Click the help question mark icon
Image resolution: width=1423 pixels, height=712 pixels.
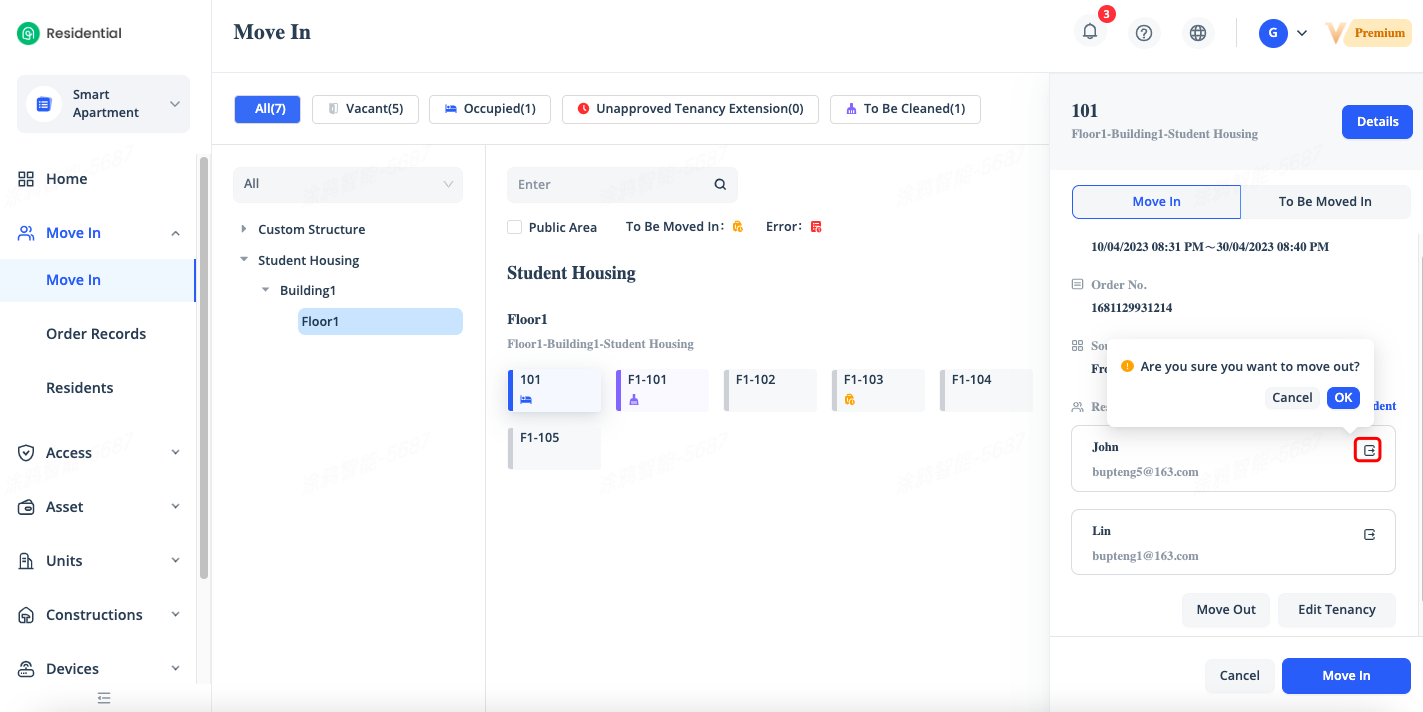[1144, 33]
